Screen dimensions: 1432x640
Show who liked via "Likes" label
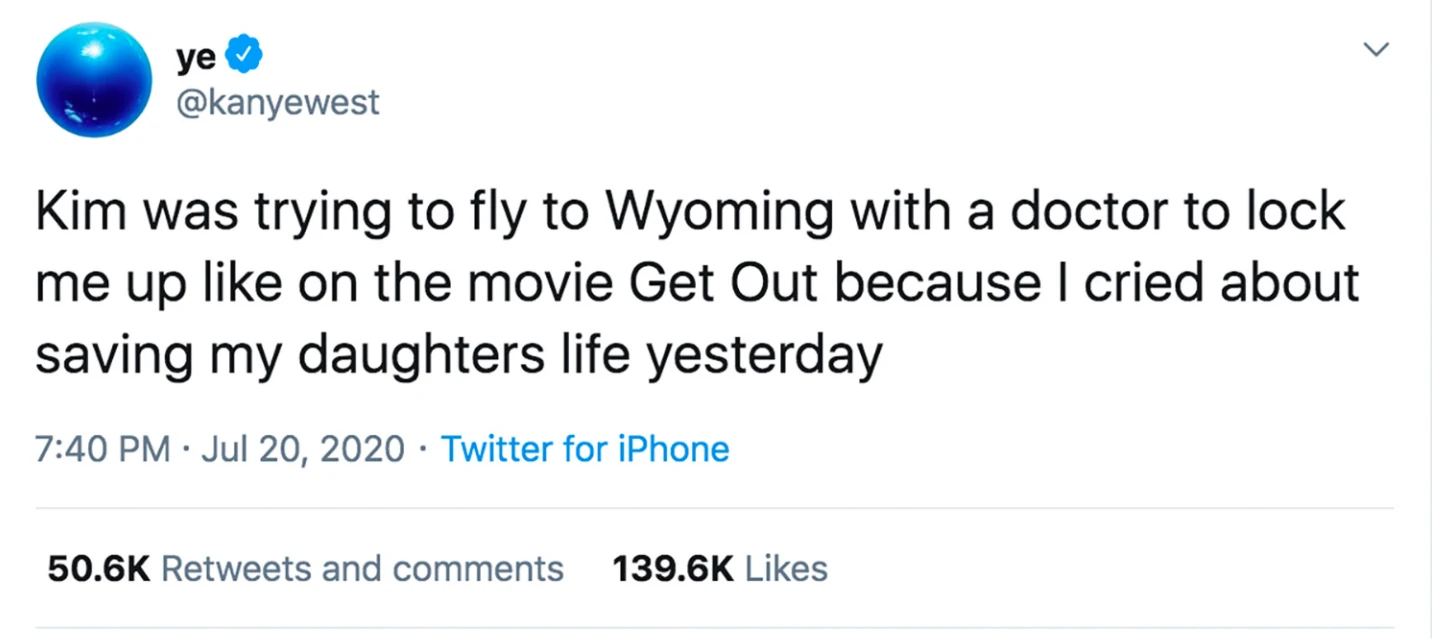point(787,569)
